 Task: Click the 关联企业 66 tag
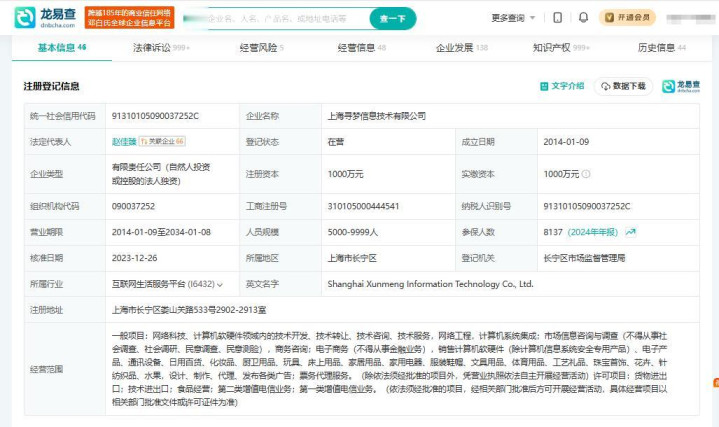point(162,142)
